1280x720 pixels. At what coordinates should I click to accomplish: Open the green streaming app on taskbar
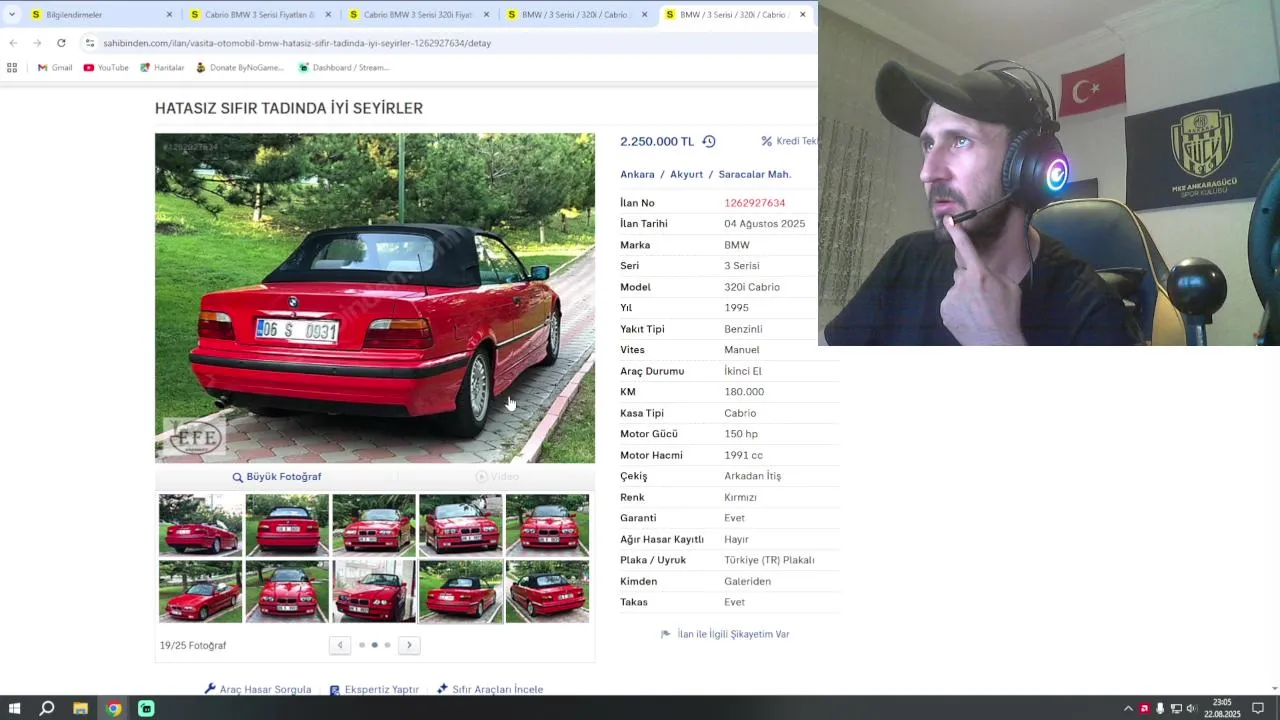(x=146, y=708)
